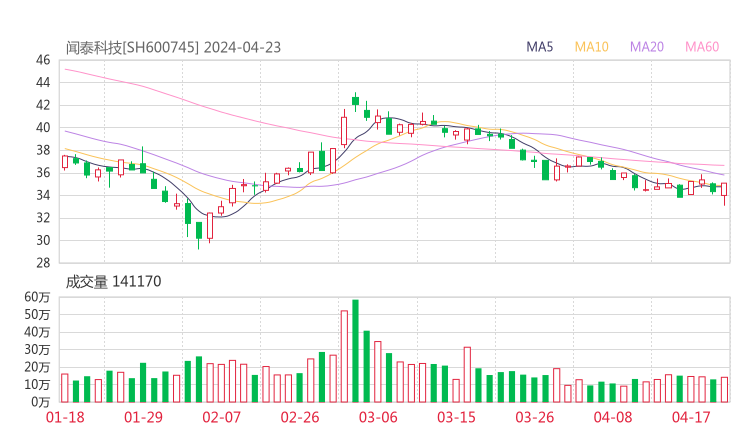Click the 28 price axis label

pos(43,263)
